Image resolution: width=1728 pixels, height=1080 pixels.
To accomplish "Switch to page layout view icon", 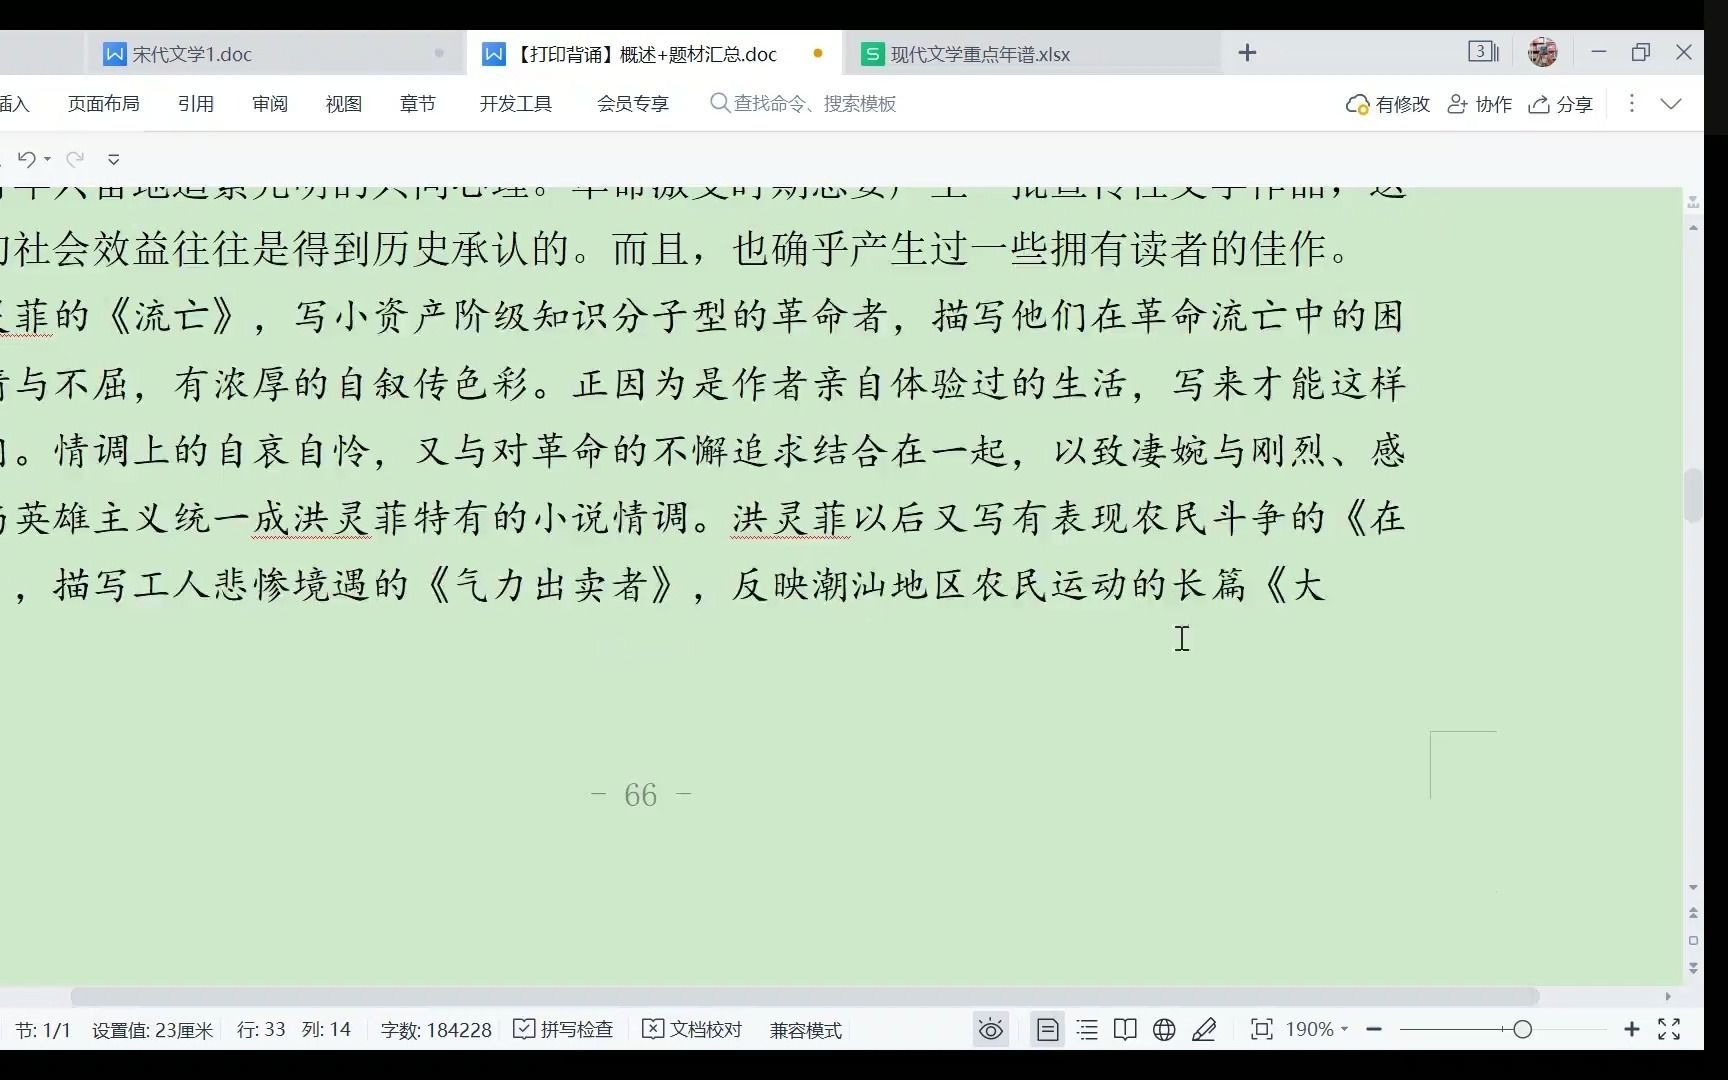I will [1047, 1029].
